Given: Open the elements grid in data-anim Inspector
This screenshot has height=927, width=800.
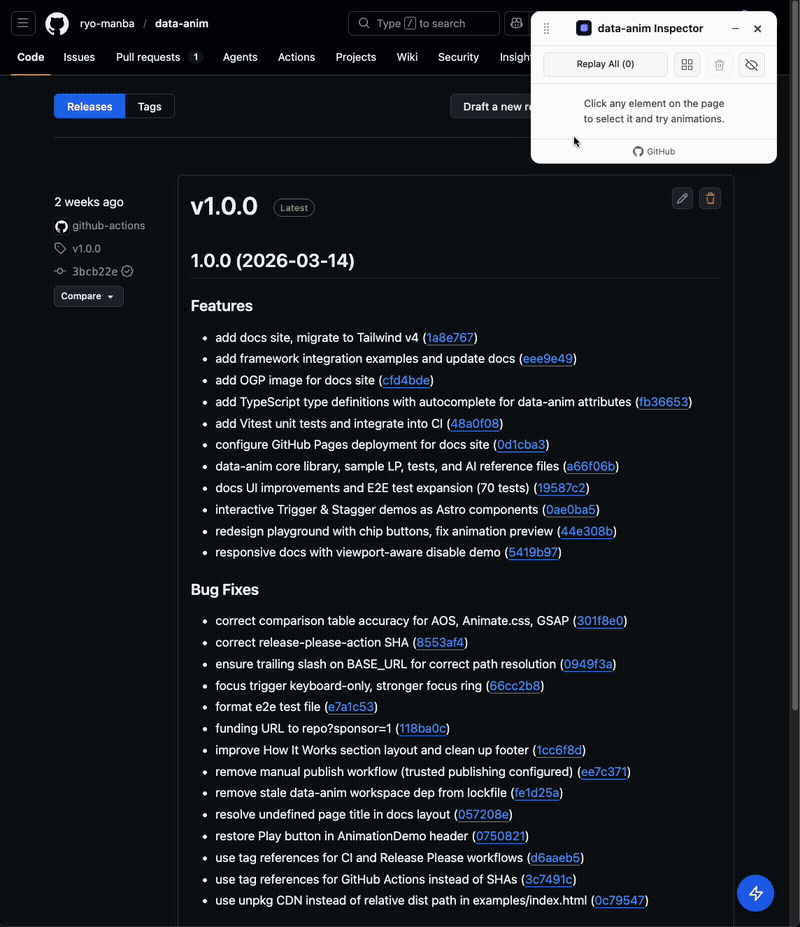Looking at the screenshot, I should click(686, 64).
